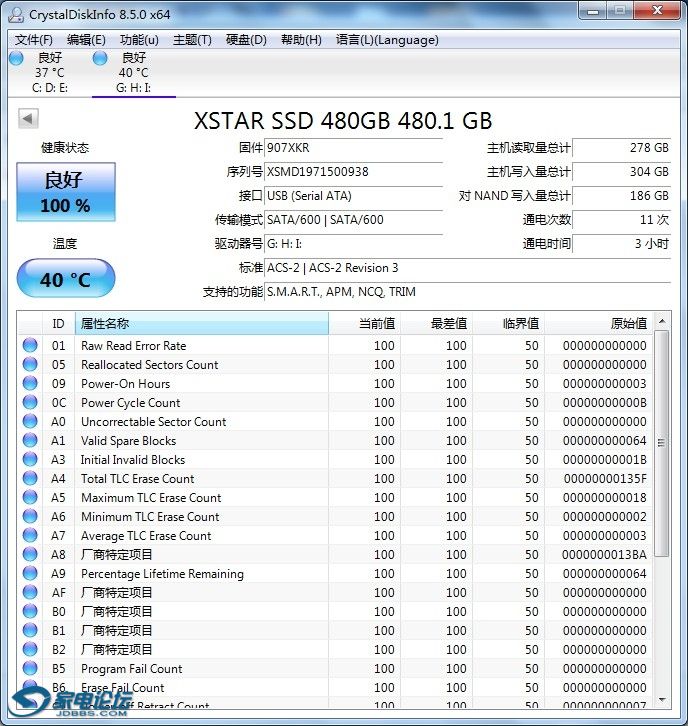Open the 功能(u) menu
The height and width of the screenshot is (726, 688).
click(139, 40)
